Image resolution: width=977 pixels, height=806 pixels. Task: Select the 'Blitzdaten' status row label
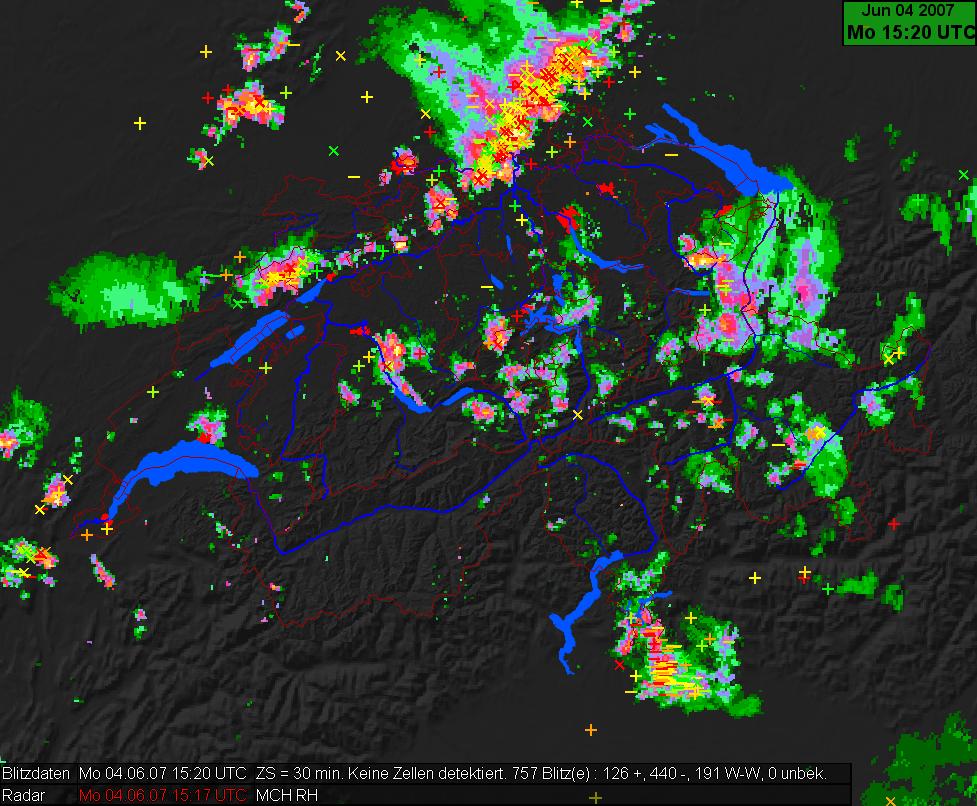click(x=36, y=774)
